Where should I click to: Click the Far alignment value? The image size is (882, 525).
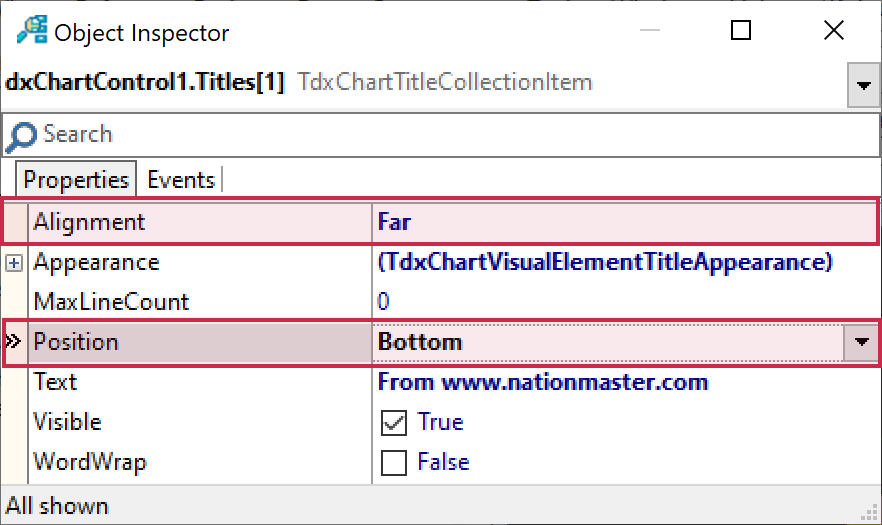point(395,222)
